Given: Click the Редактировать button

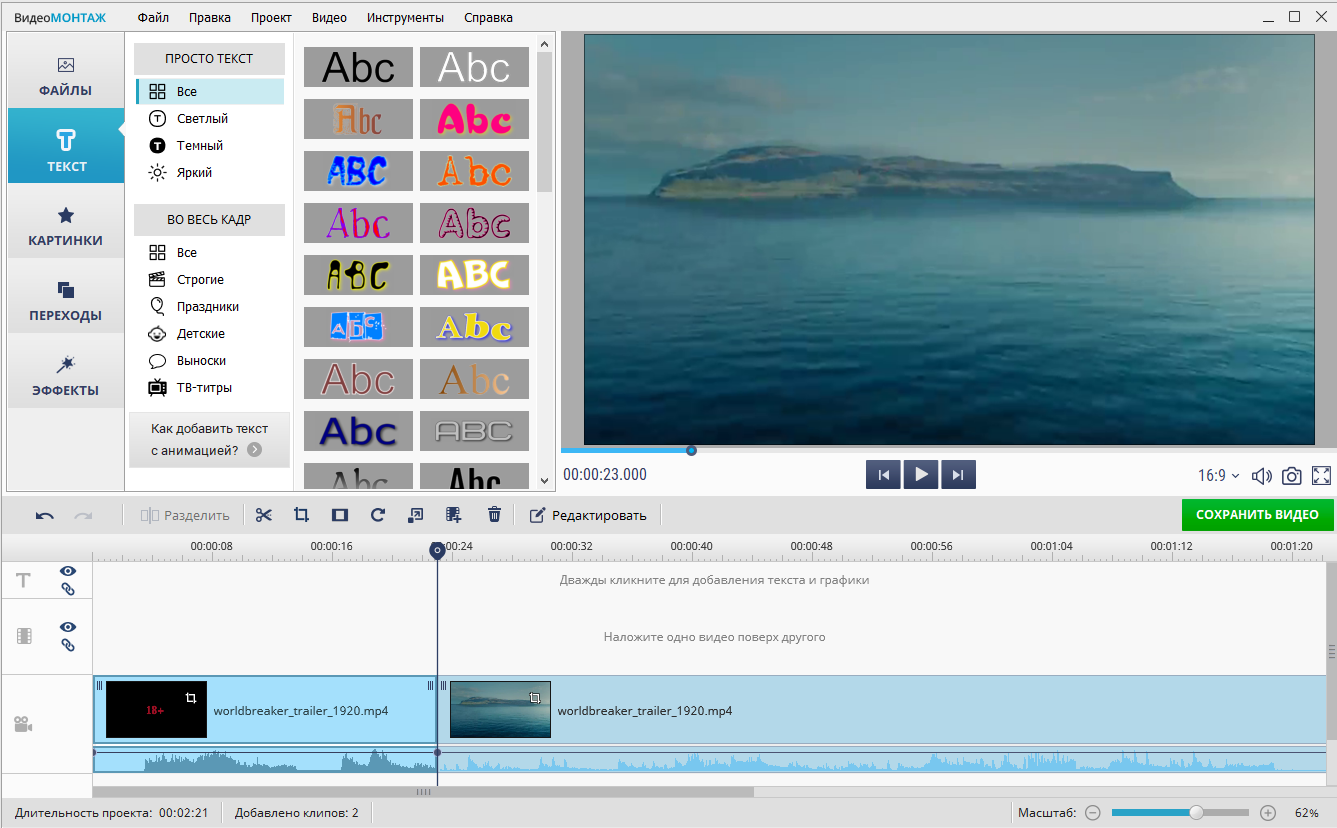Looking at the screenshot, I should [x=588, y=516].
